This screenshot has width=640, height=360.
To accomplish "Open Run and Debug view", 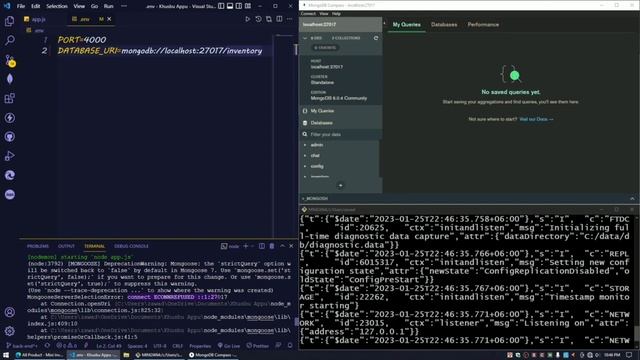I will [9, 156].
